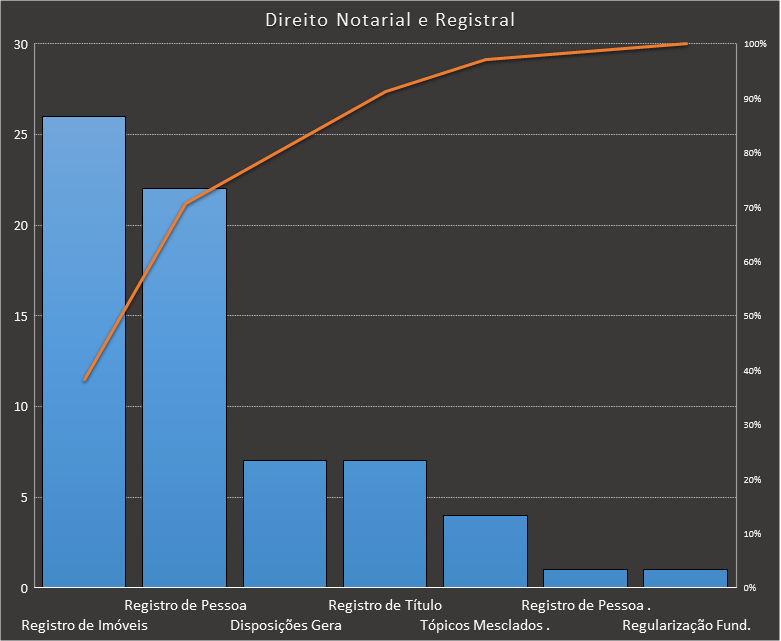The width and height of the screenshot is (781, 641).
Task: Click the 5 value on left axis
Action: pyautogui.click(x=24, y=497)
